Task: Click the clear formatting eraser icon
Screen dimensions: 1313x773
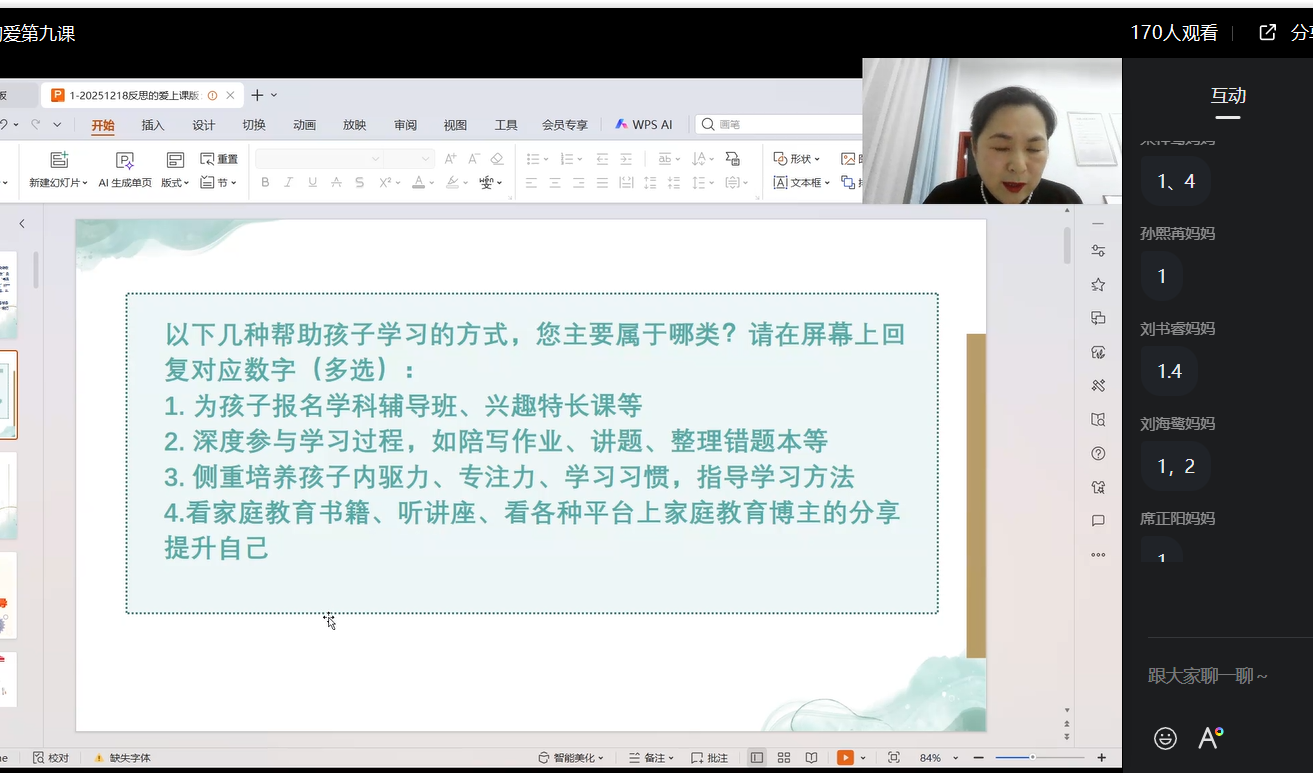Action: click(x=497, y=159)
